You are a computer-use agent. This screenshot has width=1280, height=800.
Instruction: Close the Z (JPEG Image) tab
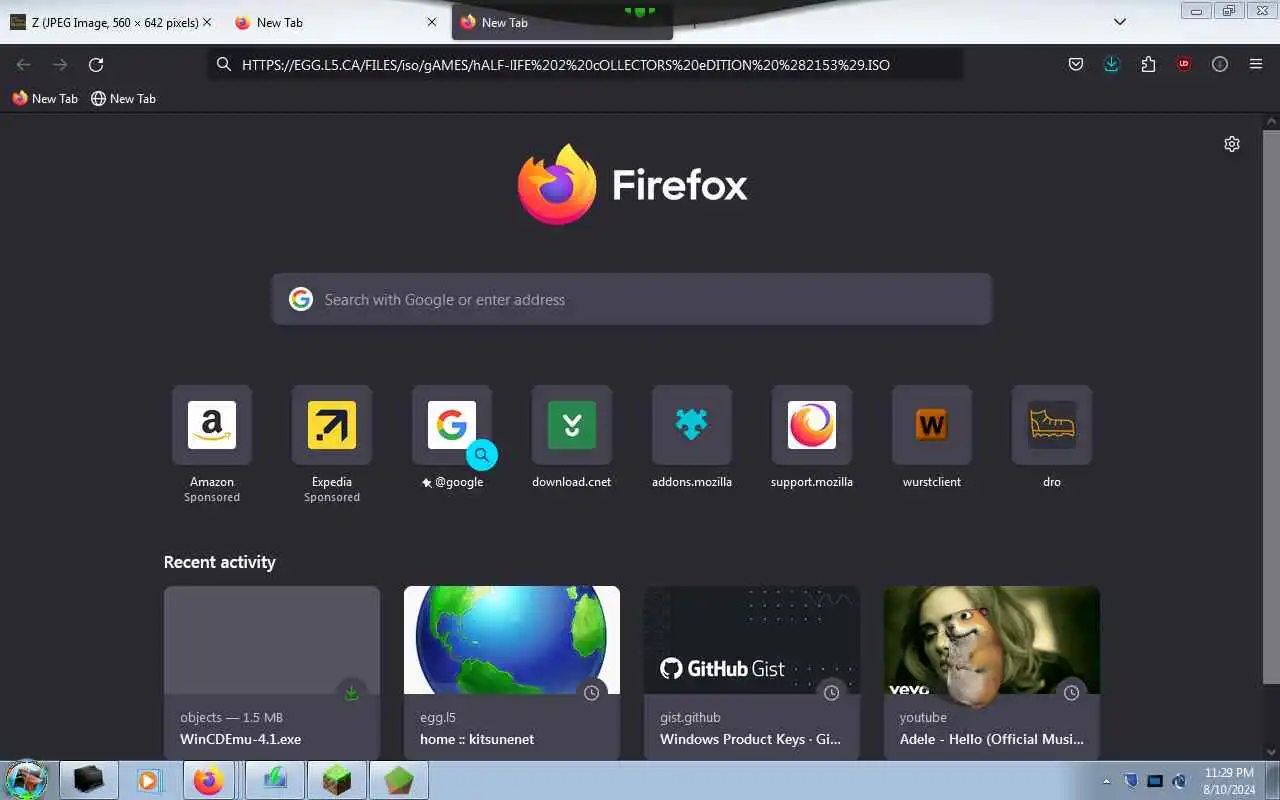(207, 22)
